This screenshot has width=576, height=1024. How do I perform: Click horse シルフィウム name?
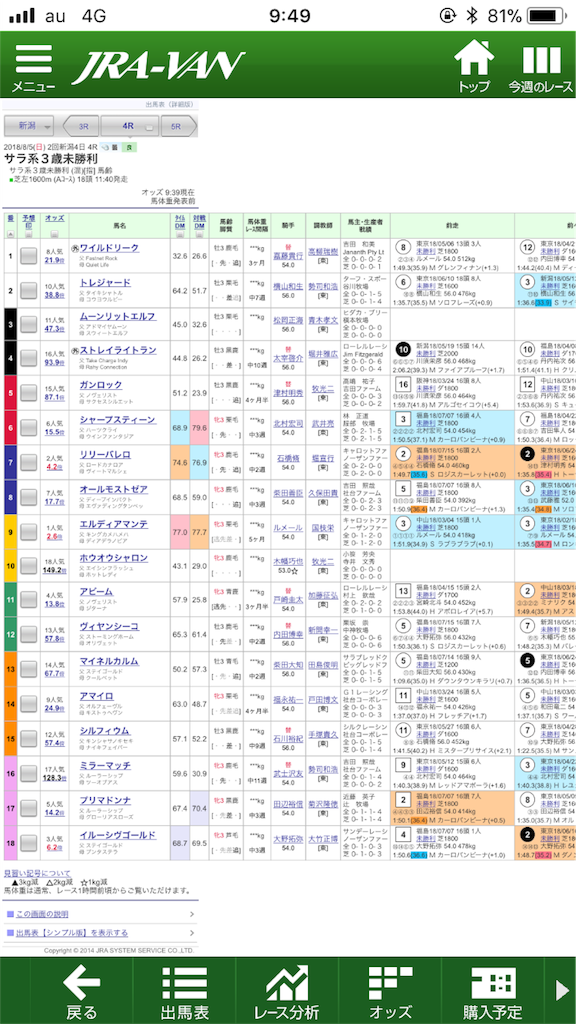pos(104,730)
